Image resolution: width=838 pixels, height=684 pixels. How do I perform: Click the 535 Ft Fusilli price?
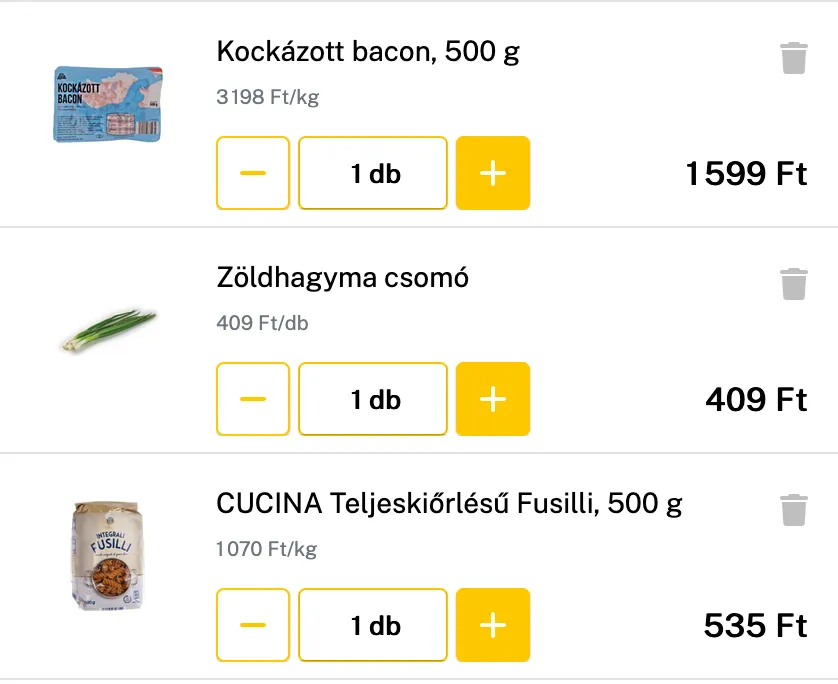click(755, 626)
